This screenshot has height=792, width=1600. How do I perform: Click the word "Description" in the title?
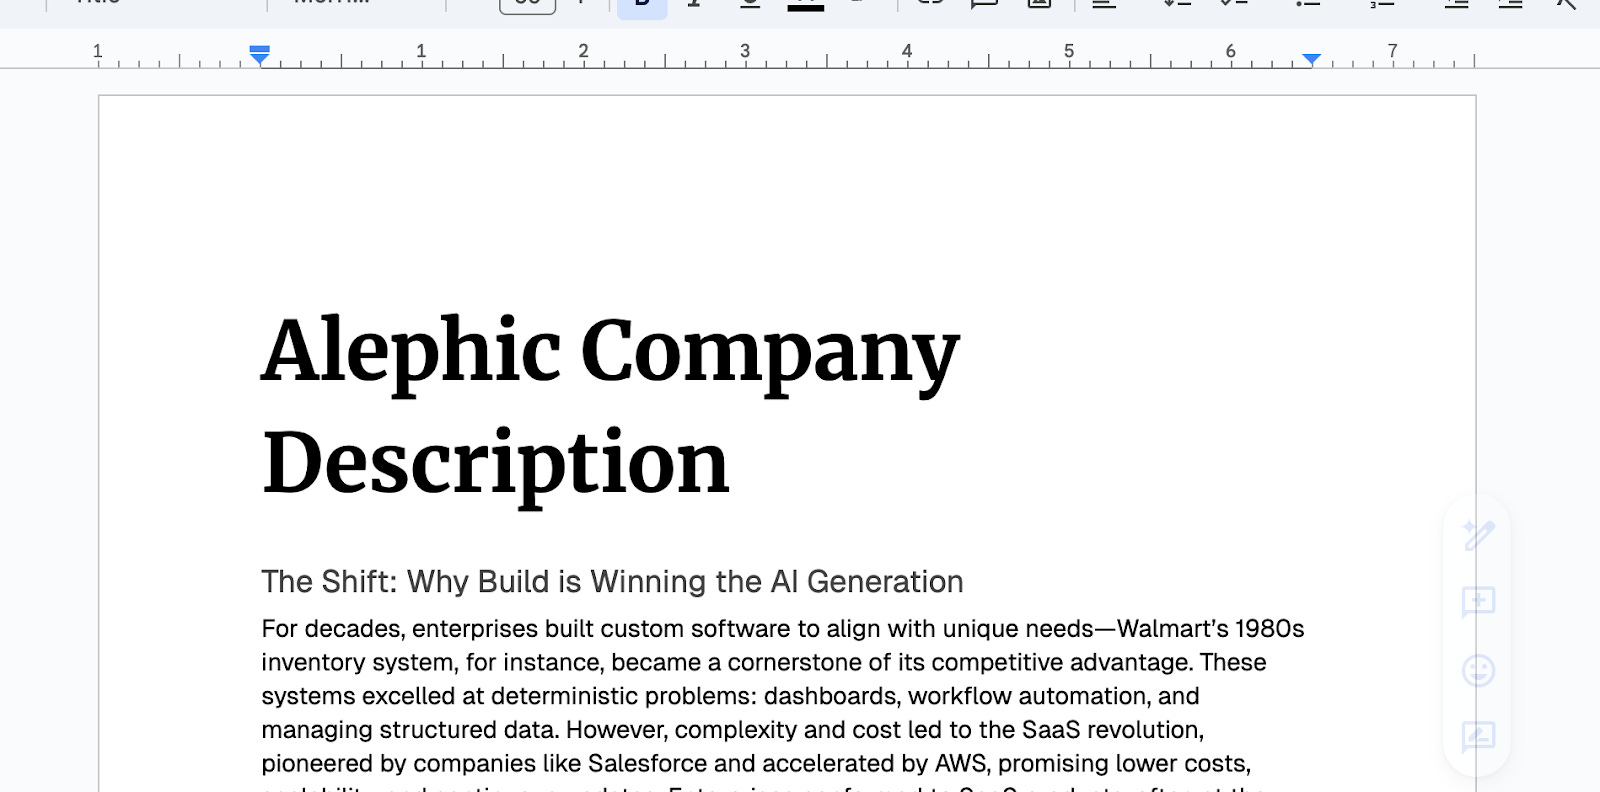(x=496, y=466)
